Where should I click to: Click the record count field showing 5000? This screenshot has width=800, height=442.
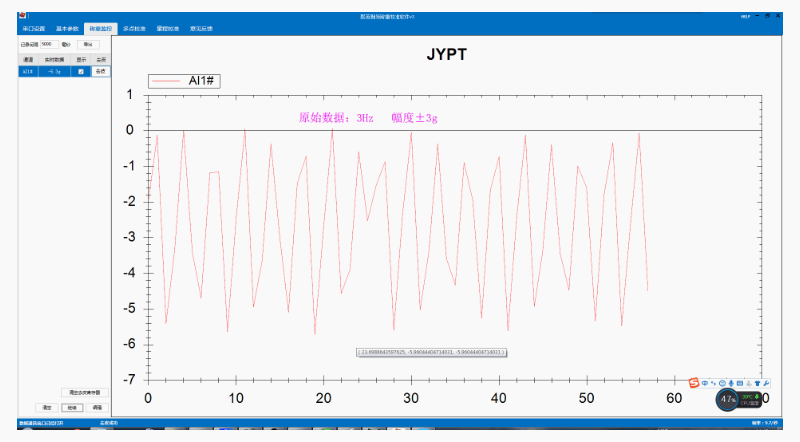click(48, 44)
